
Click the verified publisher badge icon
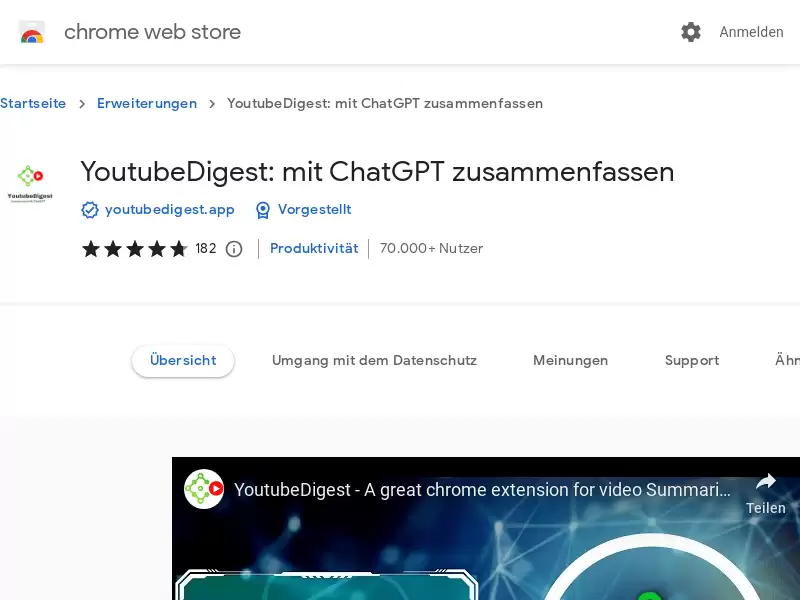[x=90, y=210]
